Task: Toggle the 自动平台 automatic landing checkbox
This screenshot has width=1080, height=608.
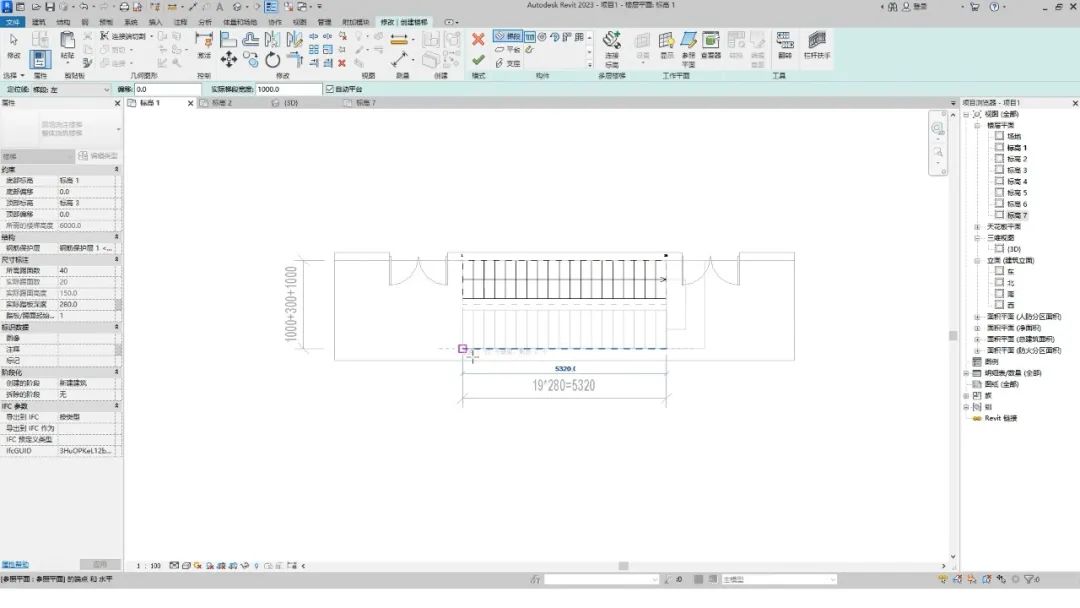Action: [x=330, y=89]
